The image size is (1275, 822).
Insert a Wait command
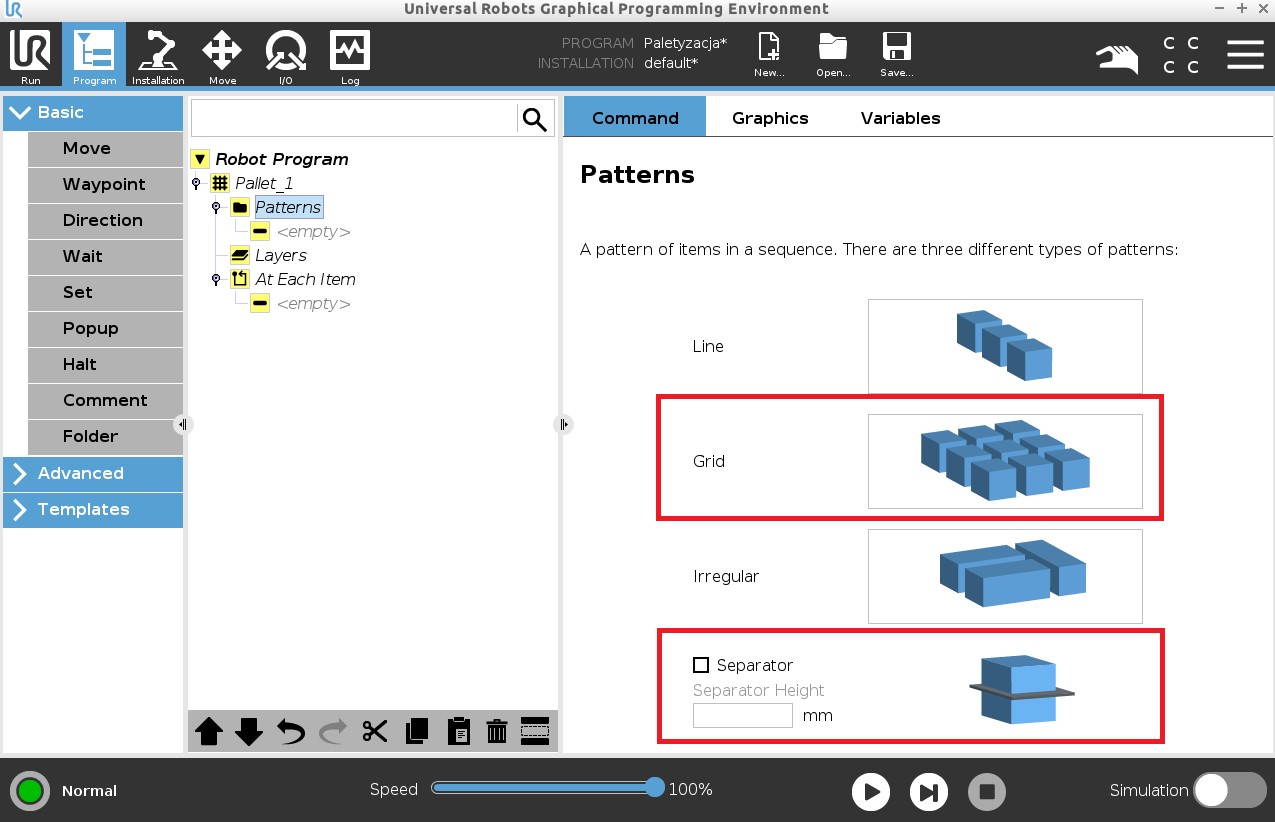[105, 257]
